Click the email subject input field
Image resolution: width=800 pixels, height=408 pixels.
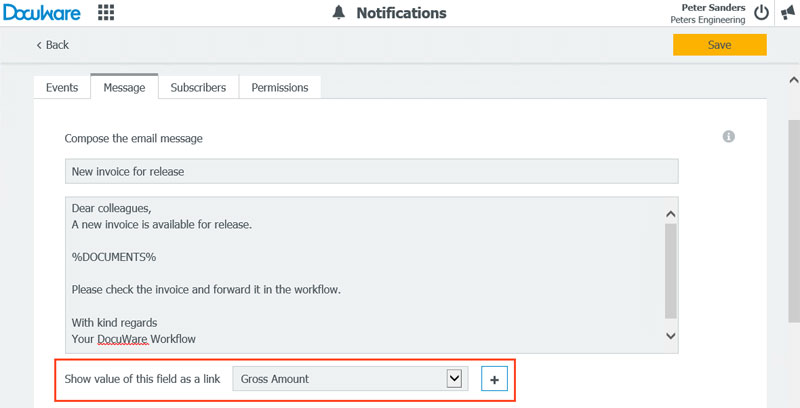pyautogui.click(x=371, y=171)
